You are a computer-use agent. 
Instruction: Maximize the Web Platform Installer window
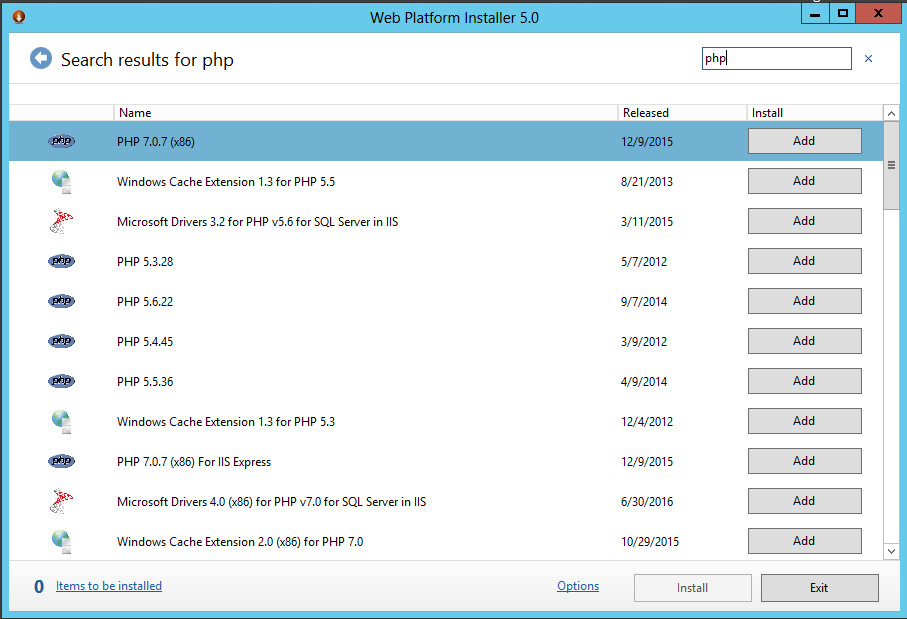click(x=843, y=13)
